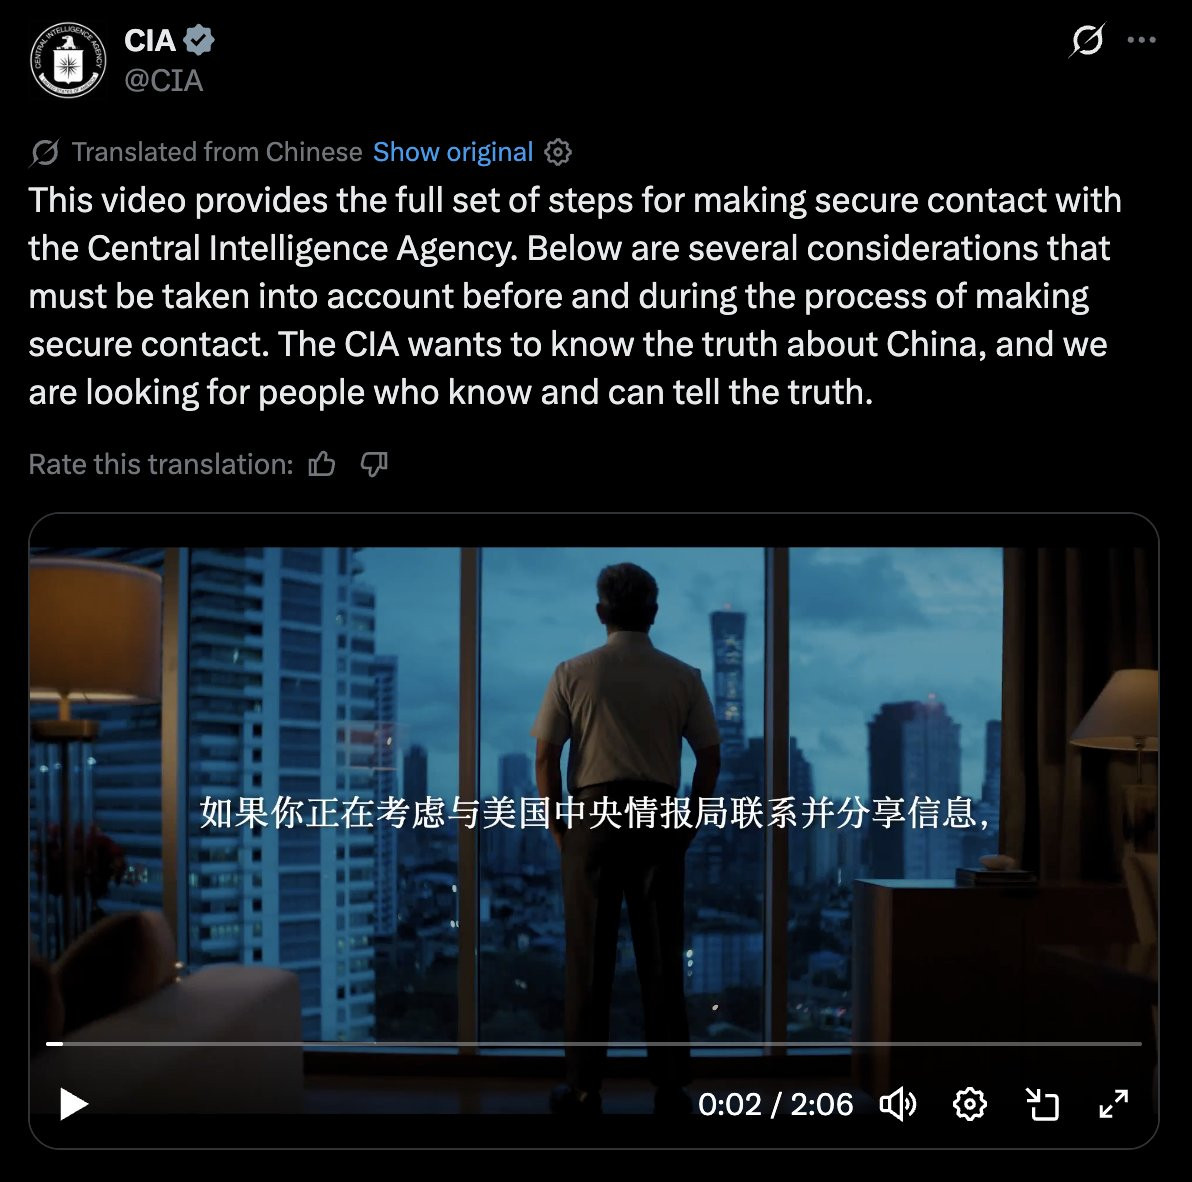Open the three-dot more options menu
The width and height of the screenshot is (1192, 1182).
[1142, 40]
